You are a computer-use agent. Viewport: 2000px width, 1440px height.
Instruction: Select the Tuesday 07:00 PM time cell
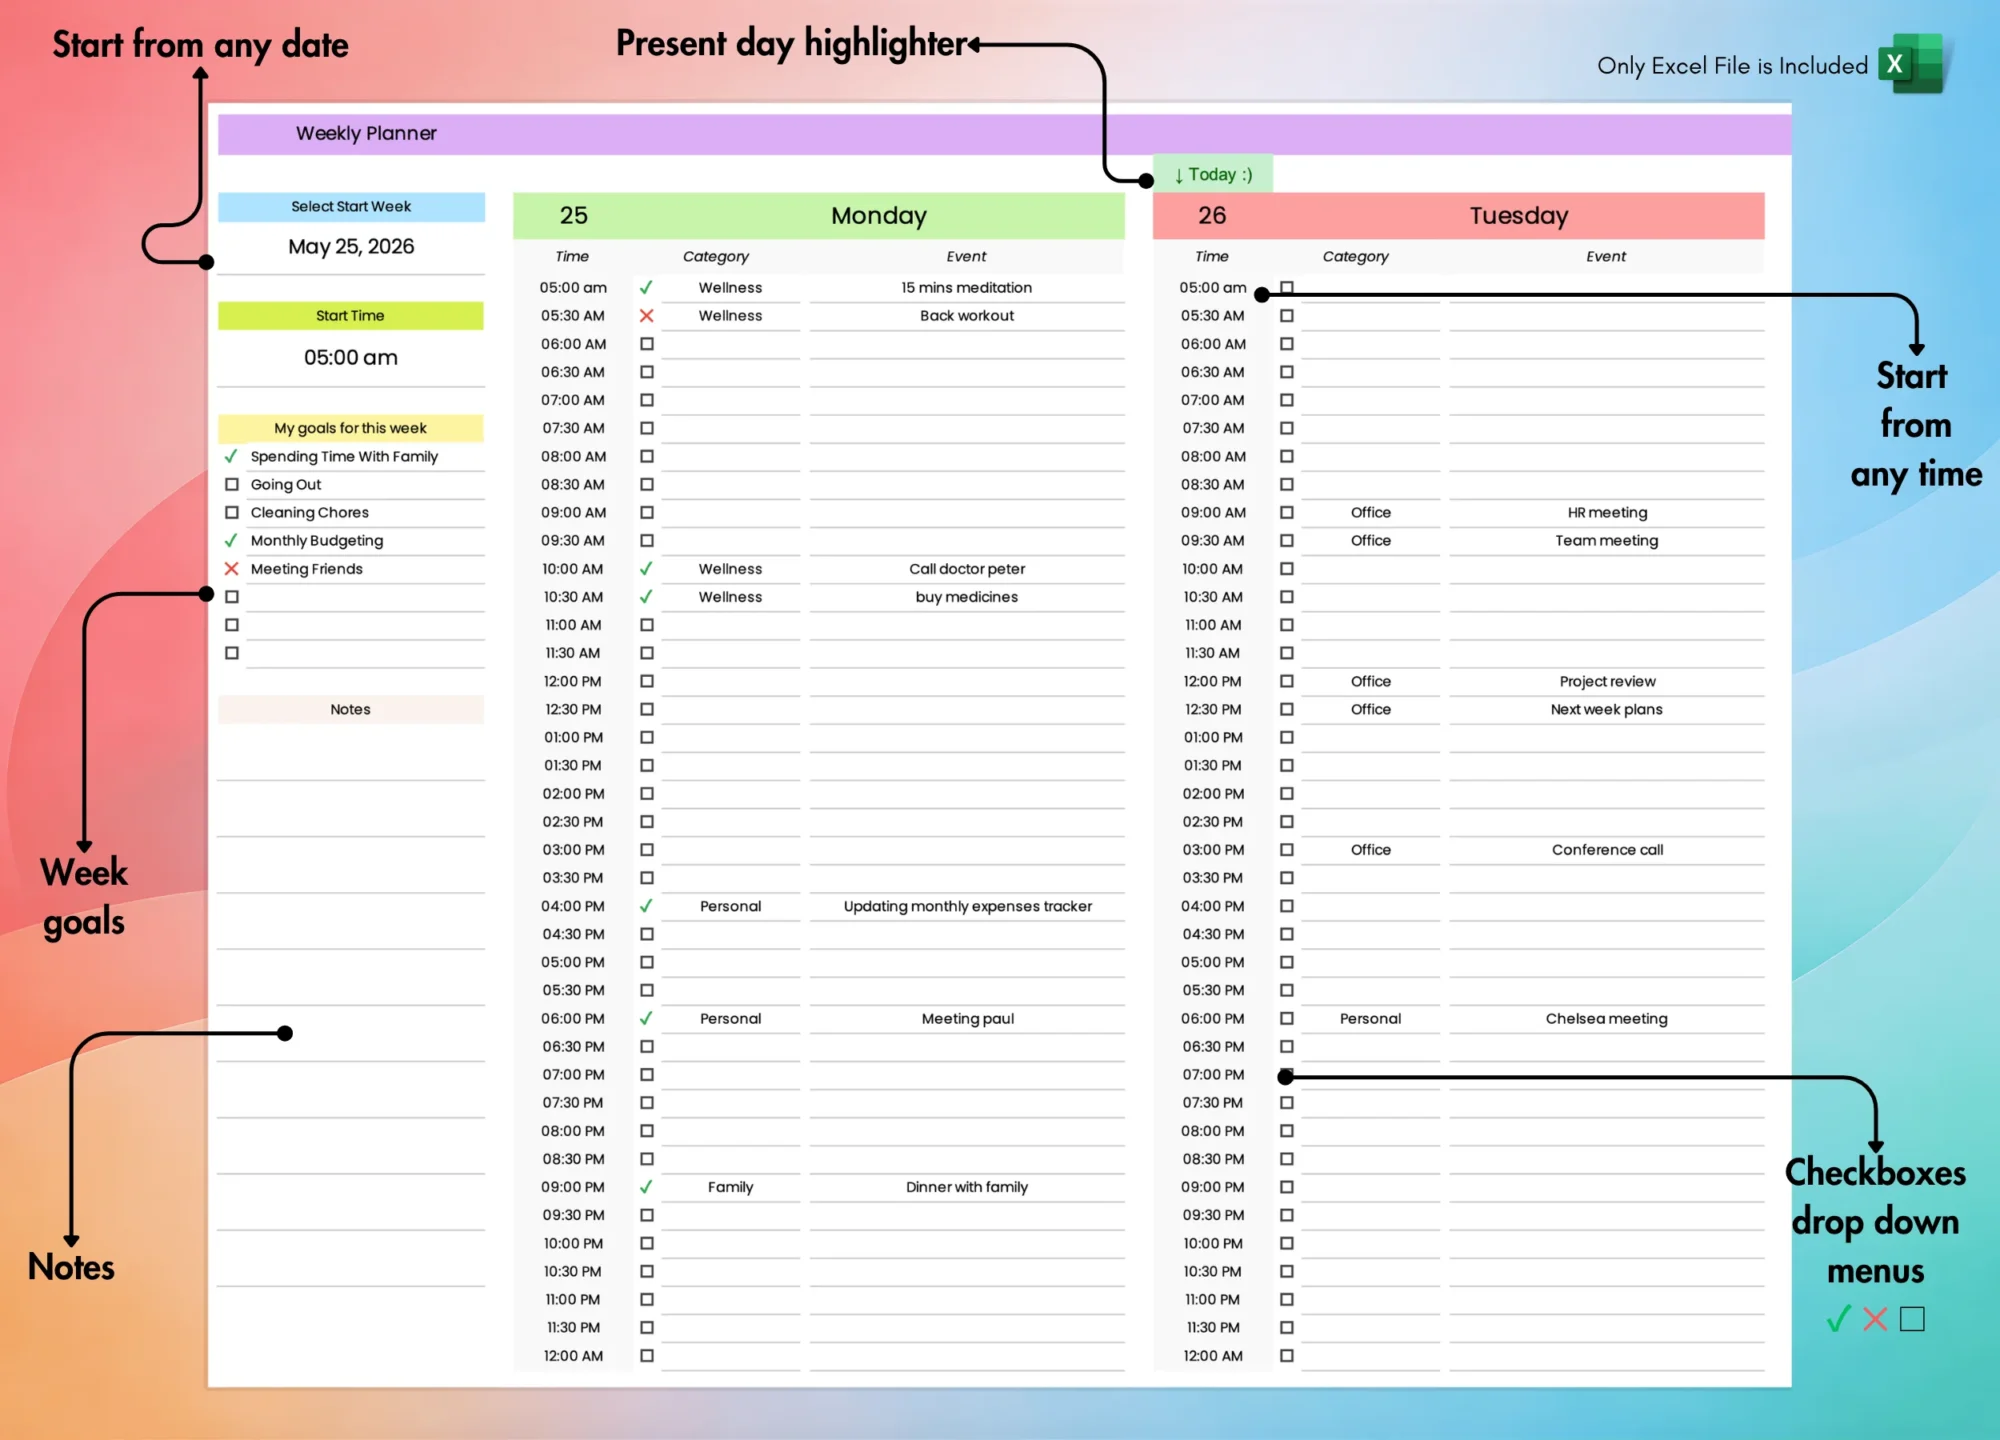pyautogui.click(x=1213, y=1075)
